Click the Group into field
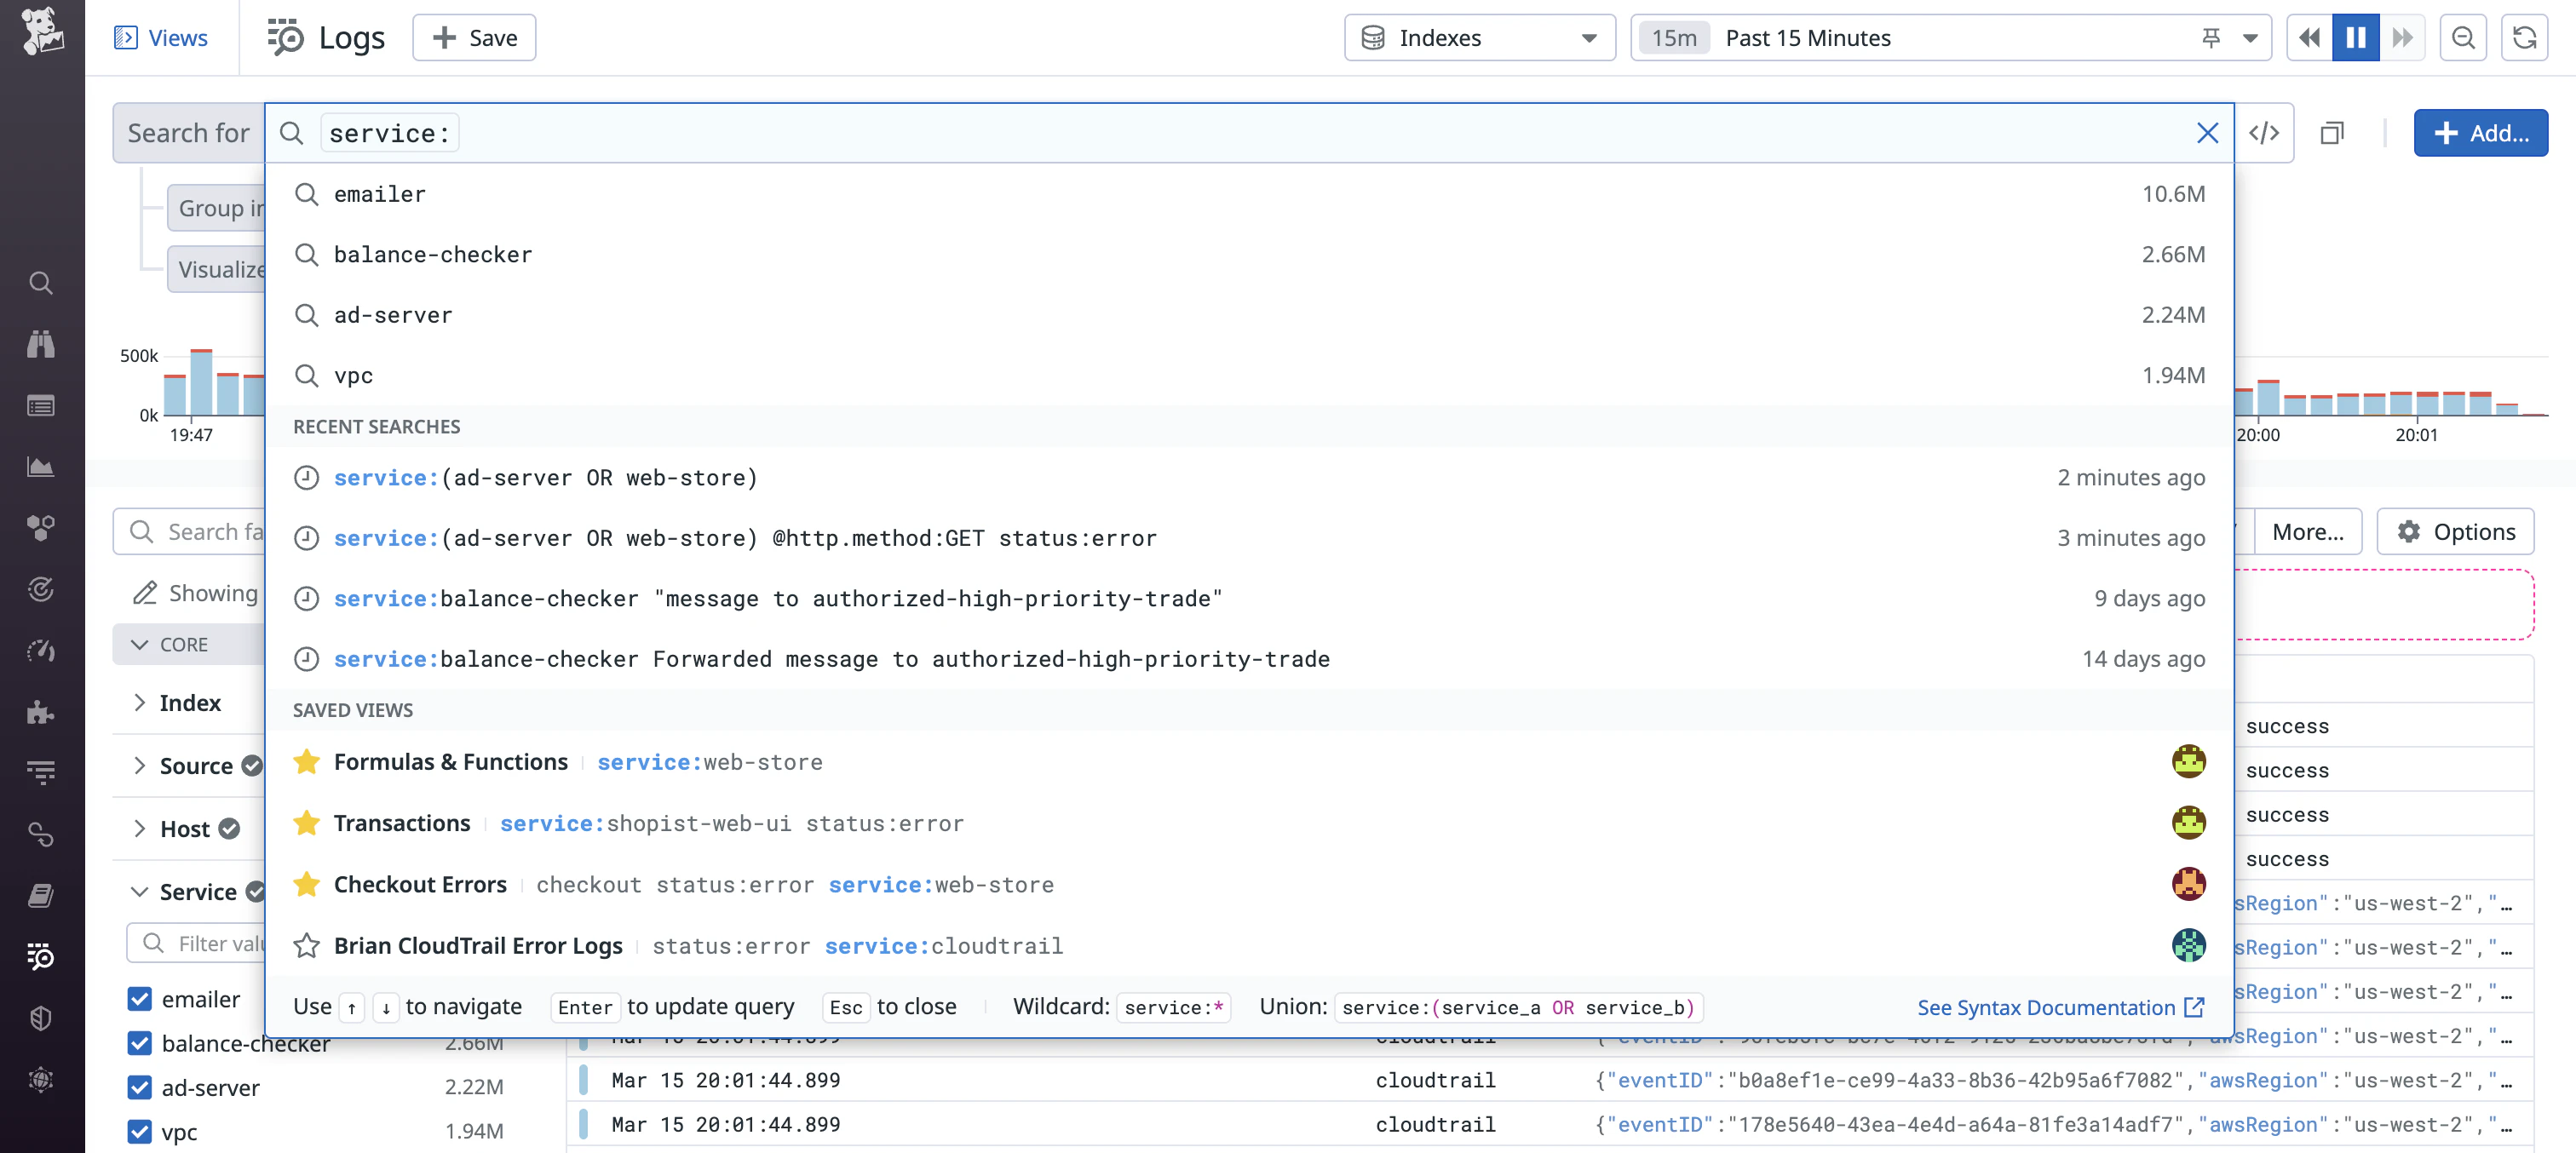The image size is (2576, 1153). click(x=216, y=208)
